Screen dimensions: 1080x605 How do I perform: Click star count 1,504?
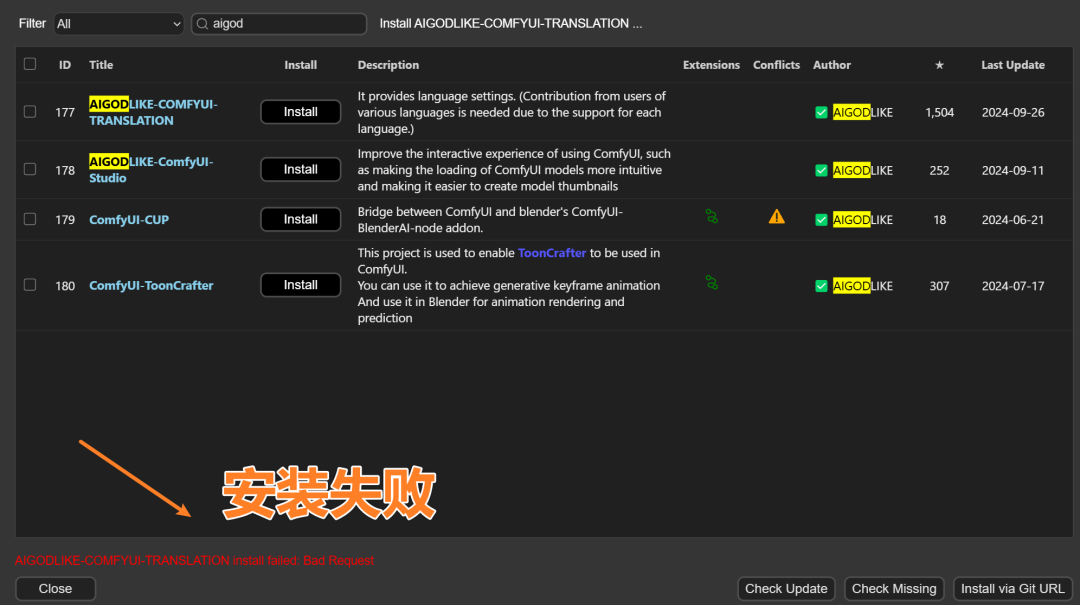point(939,112)
